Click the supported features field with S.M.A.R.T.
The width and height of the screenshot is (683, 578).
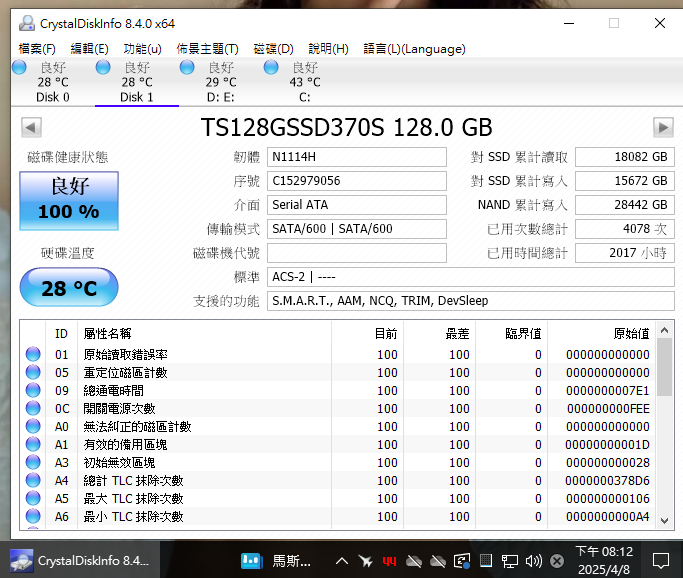point(471,301)
